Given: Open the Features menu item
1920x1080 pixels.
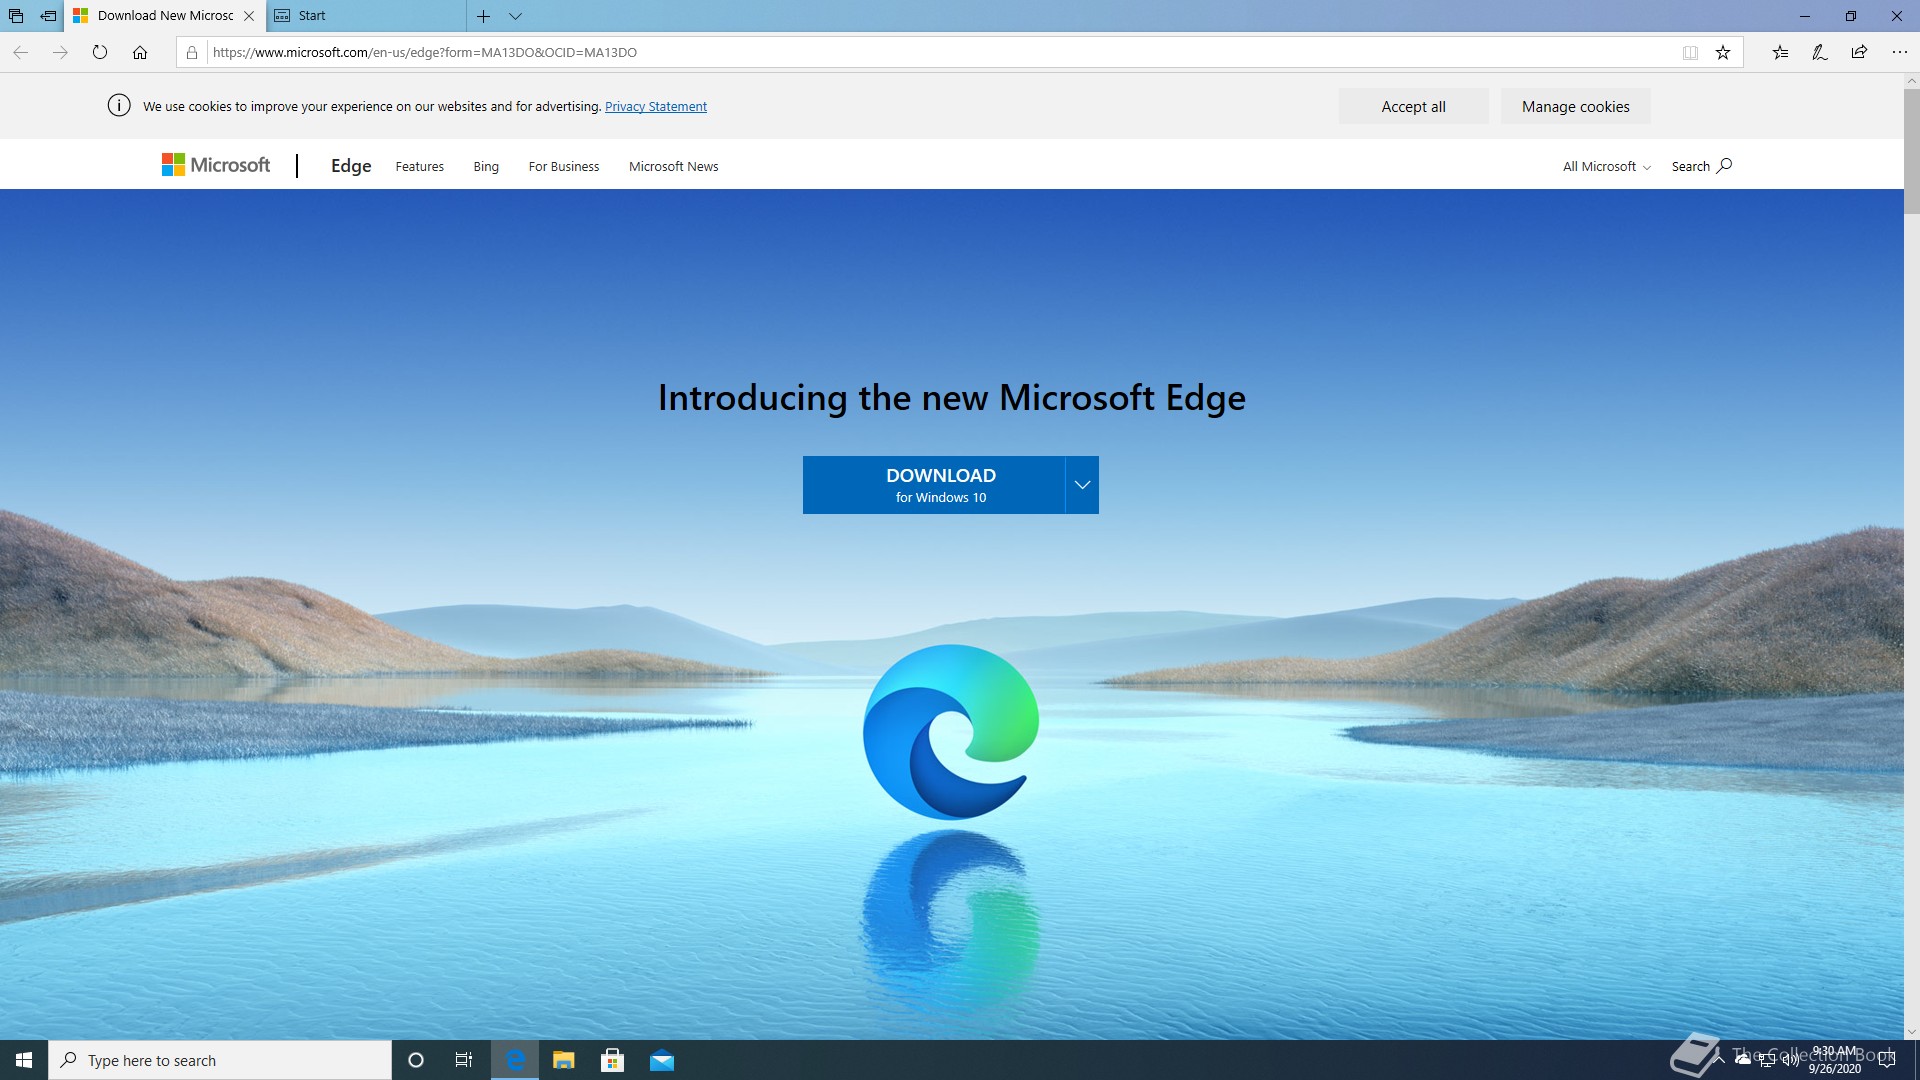Looking at the screenshot, I should [419, 167].
